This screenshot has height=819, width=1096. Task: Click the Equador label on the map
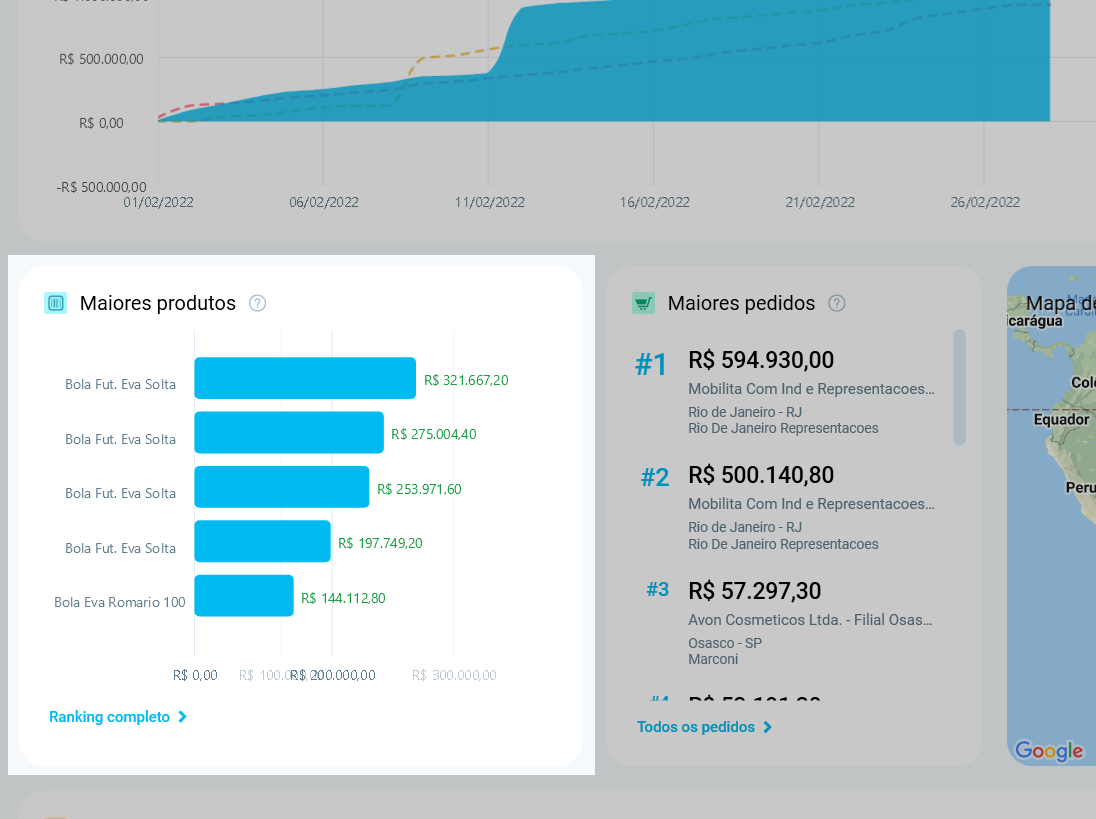point(1061,419)
